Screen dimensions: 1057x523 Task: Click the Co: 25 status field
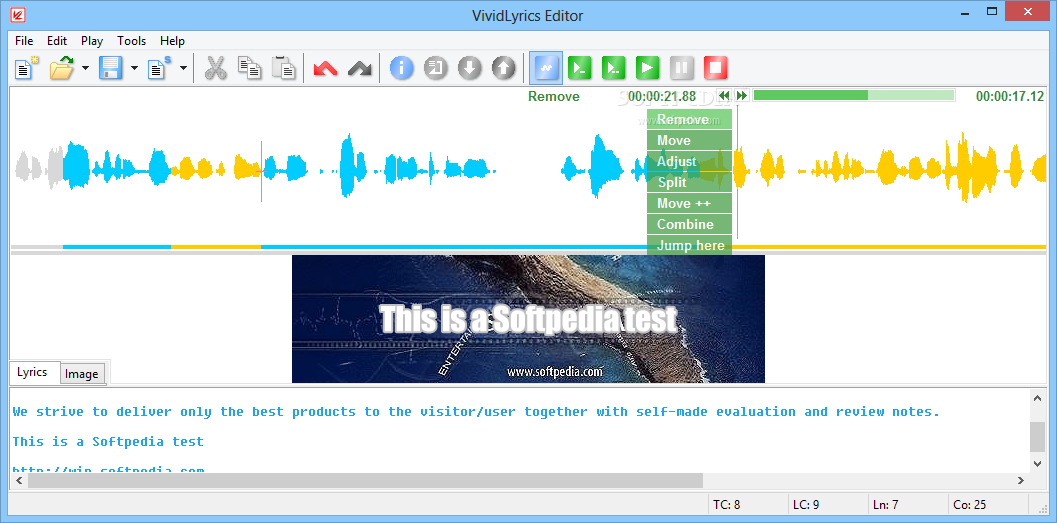click(x=987, y=504)
